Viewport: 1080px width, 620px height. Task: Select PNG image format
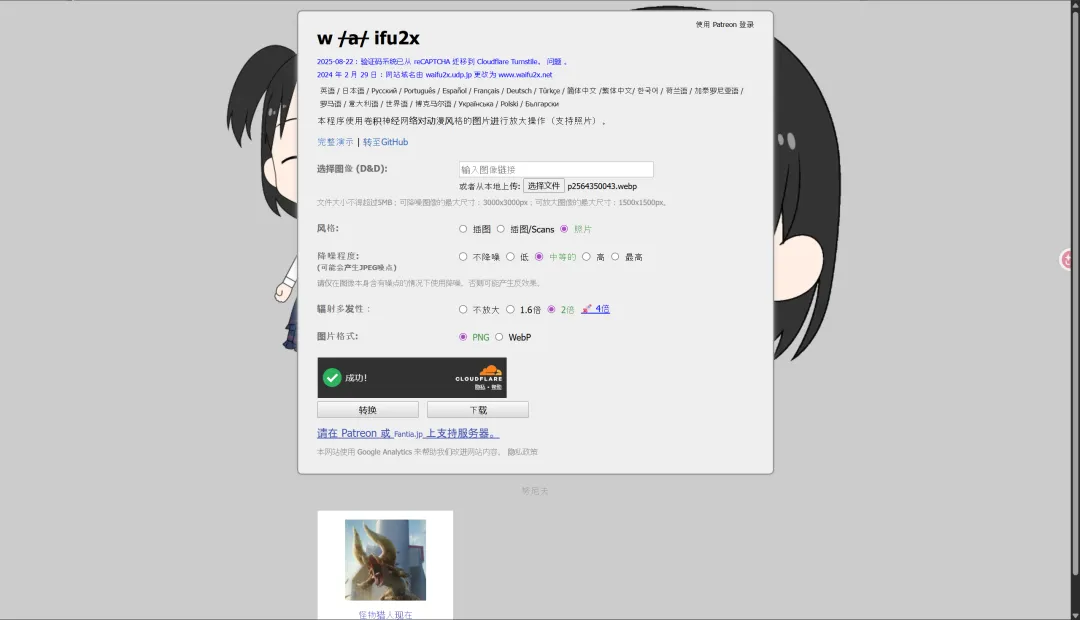(463, 337)
